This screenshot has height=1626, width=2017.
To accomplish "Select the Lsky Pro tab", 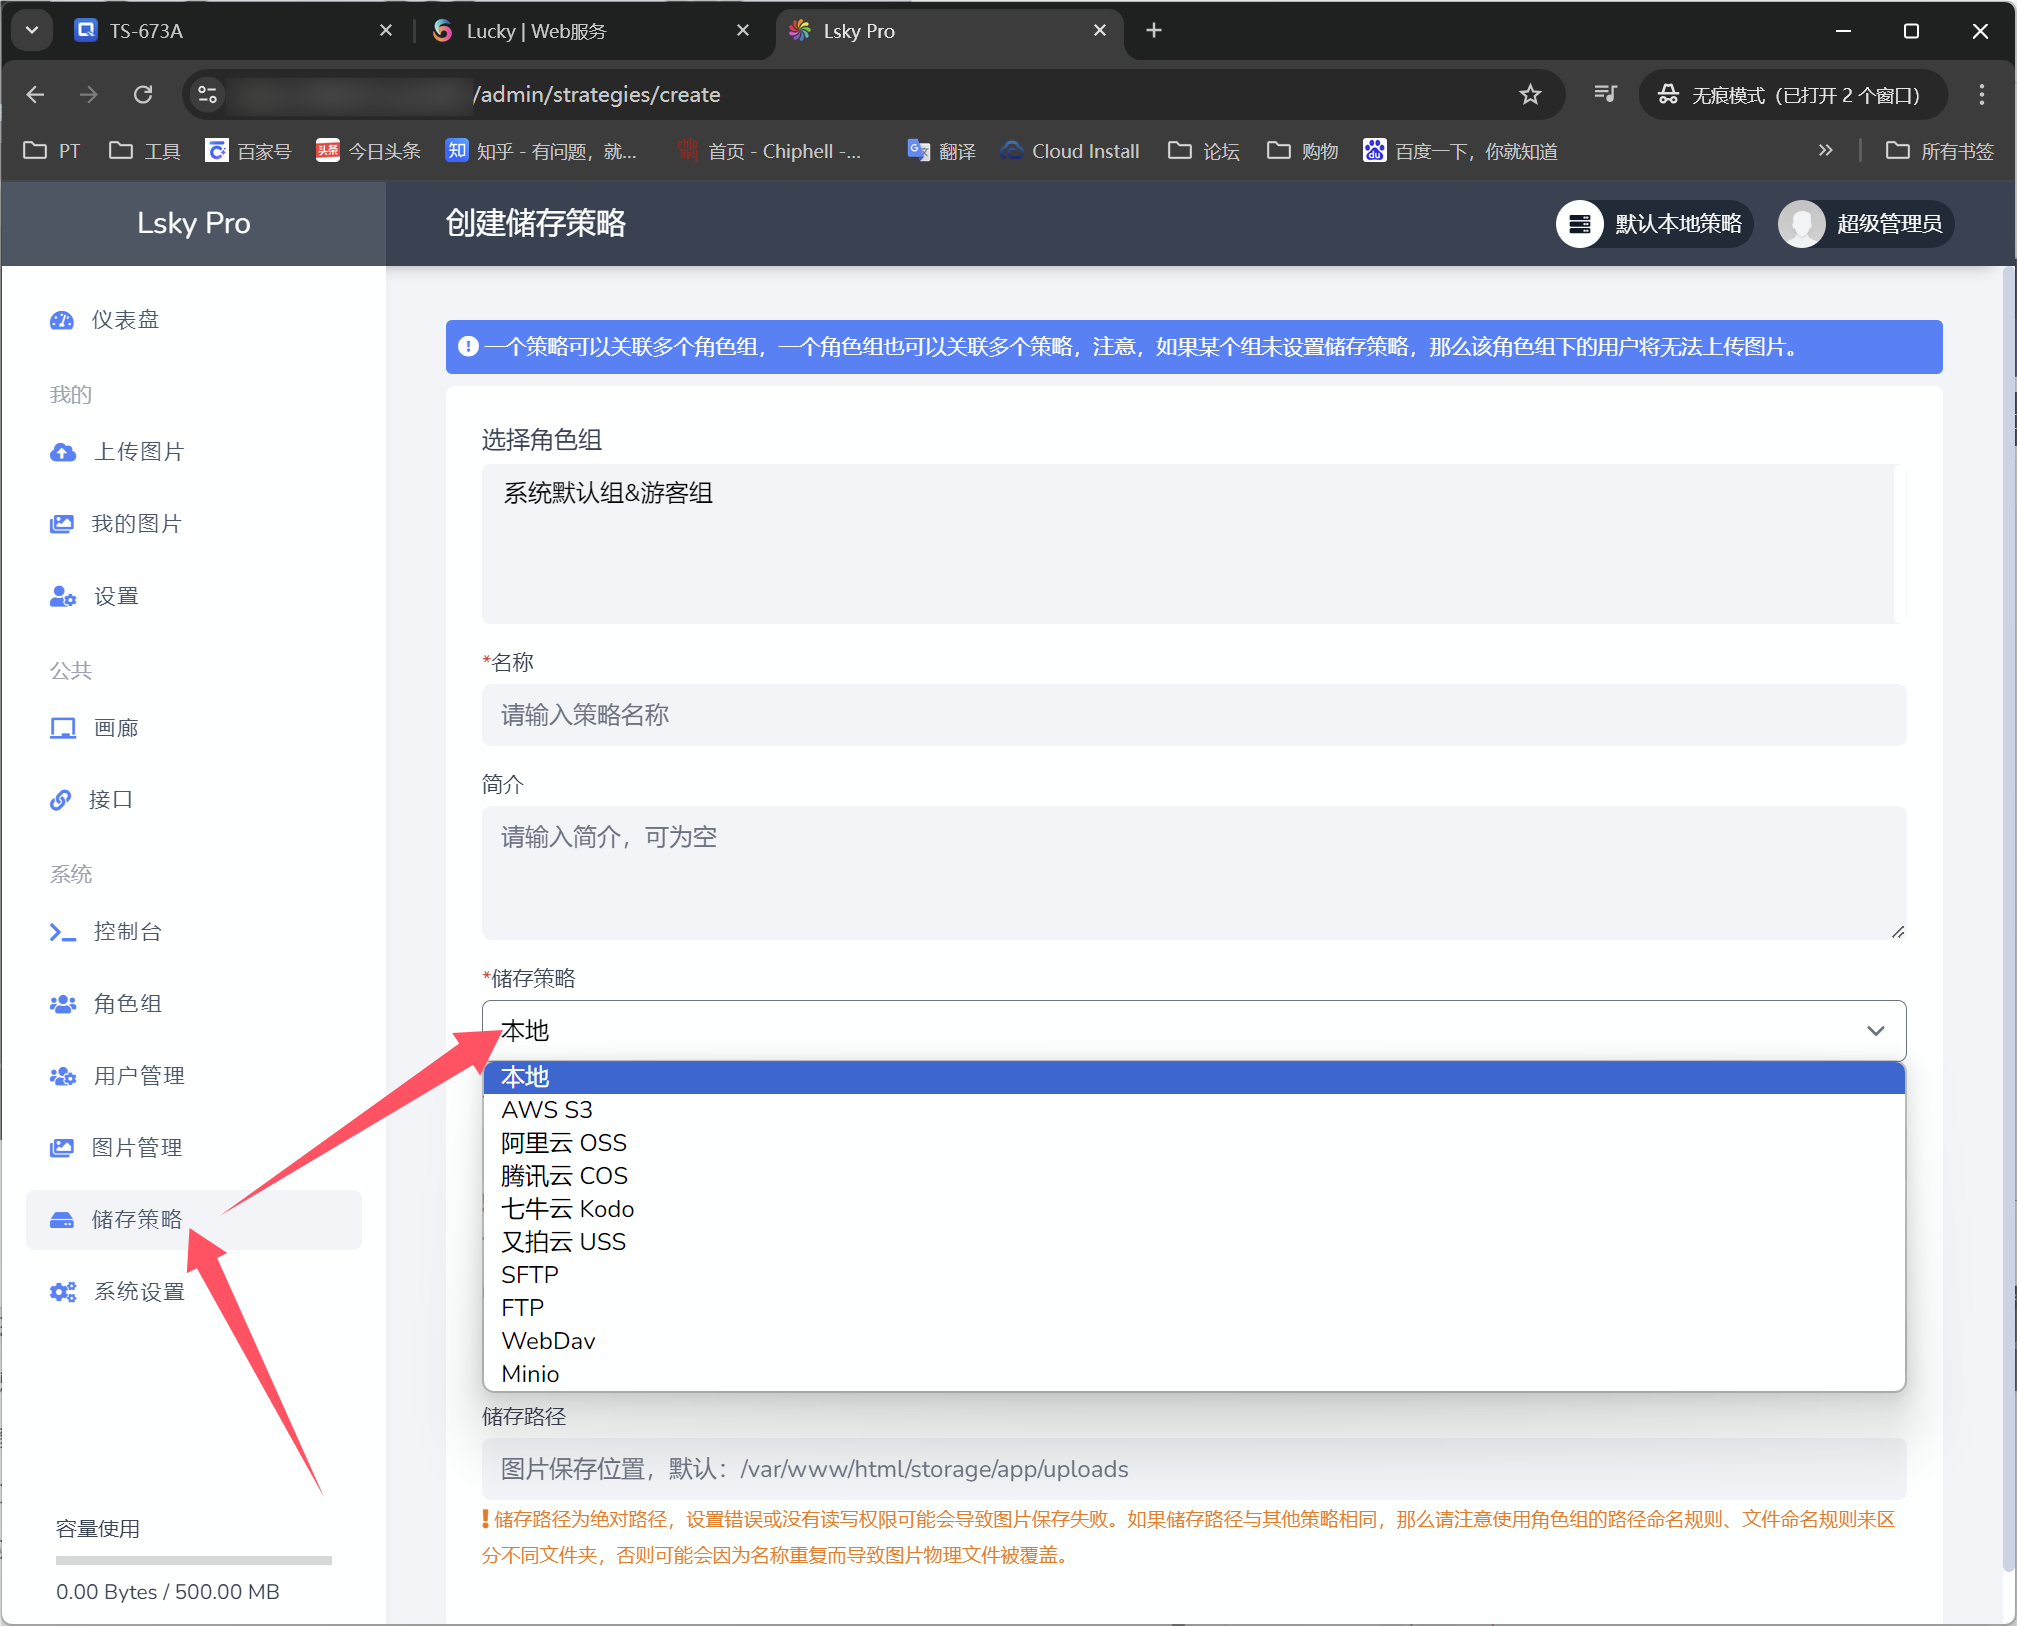I will click(x=950, y=31).
